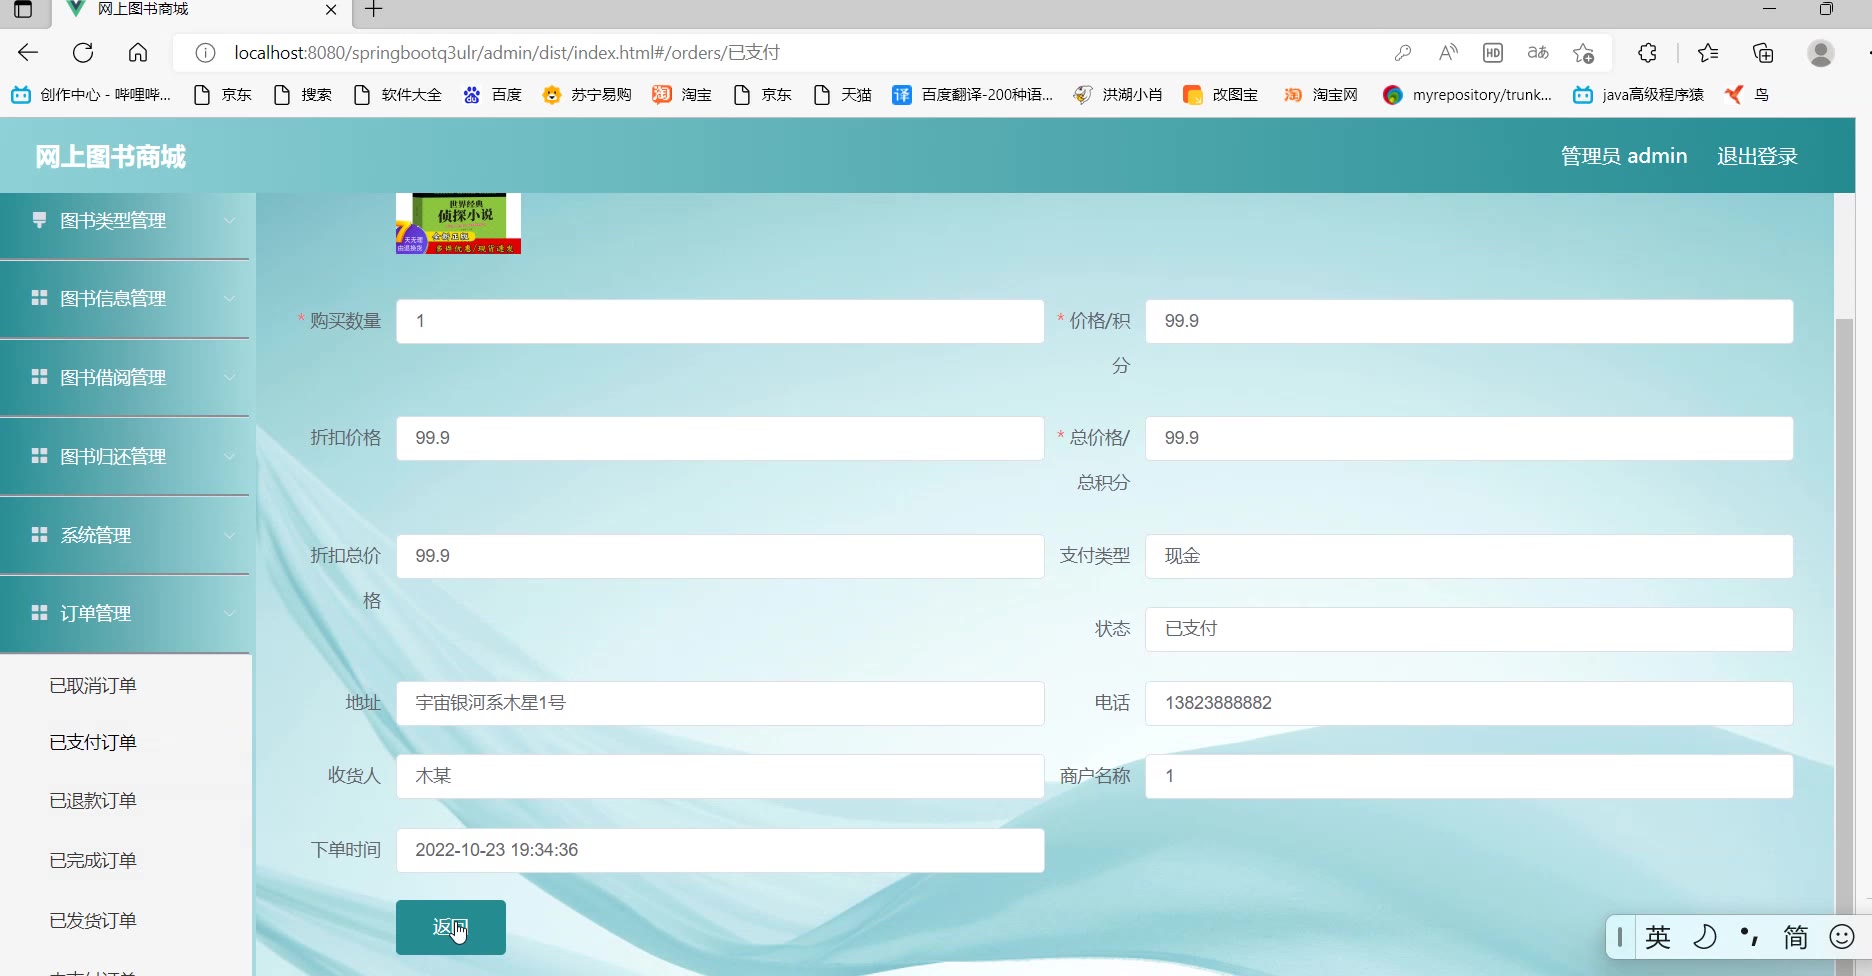This screenshot has width=1872, height=976.
Task: Toggle the IME punctuation icon
Action: [x=1750, y=937]
